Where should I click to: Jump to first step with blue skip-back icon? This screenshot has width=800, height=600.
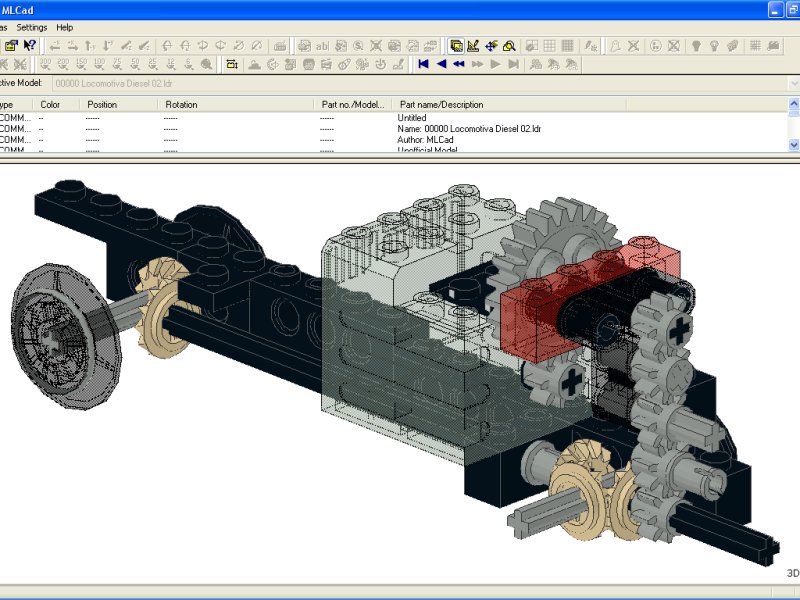tap(423, 64)
